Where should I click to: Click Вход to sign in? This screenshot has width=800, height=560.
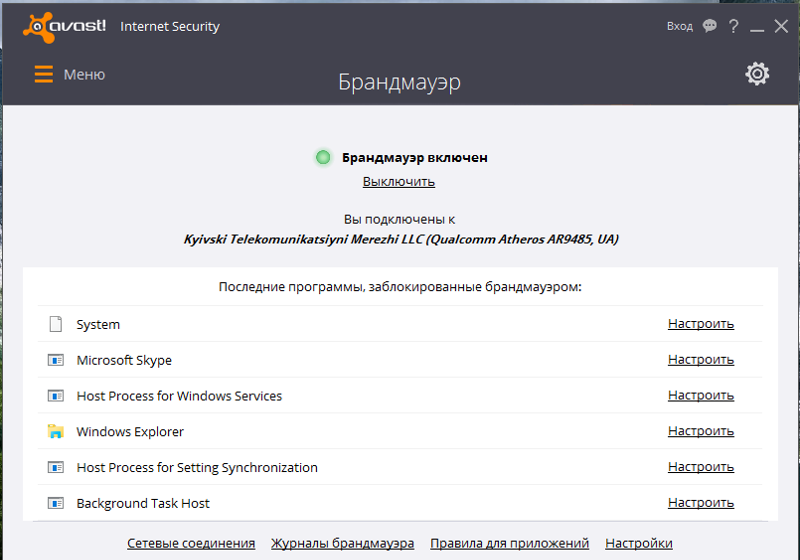(680, 26)
